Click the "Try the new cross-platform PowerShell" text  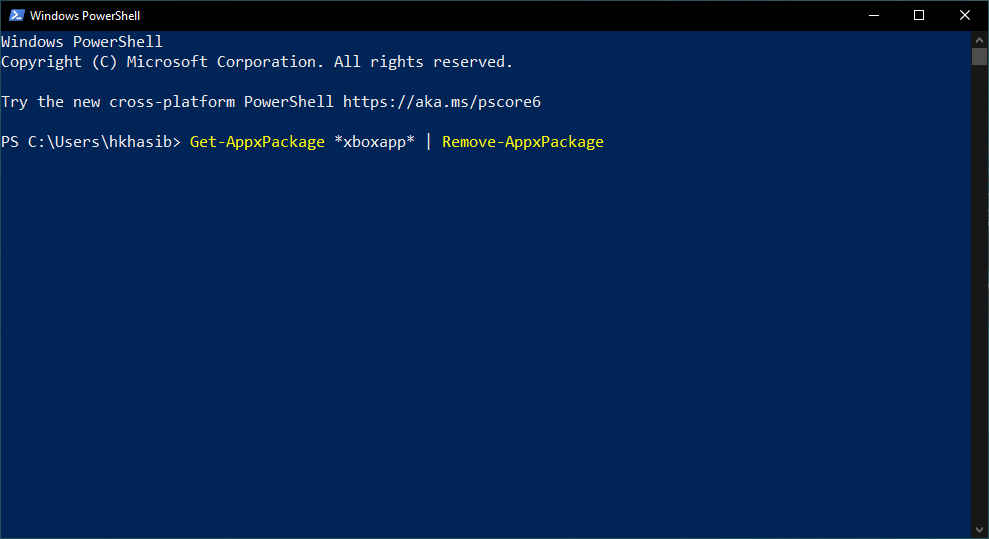pyautogui.click(x=168, y=102)
